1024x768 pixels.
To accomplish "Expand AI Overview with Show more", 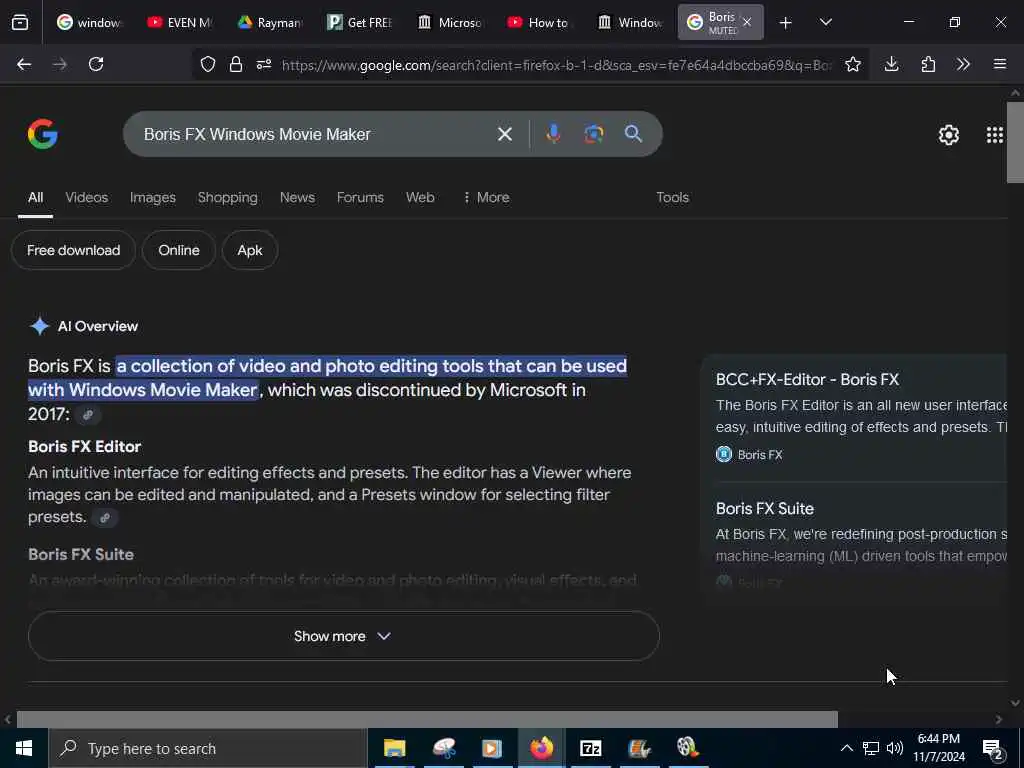I will click(344, 636).
